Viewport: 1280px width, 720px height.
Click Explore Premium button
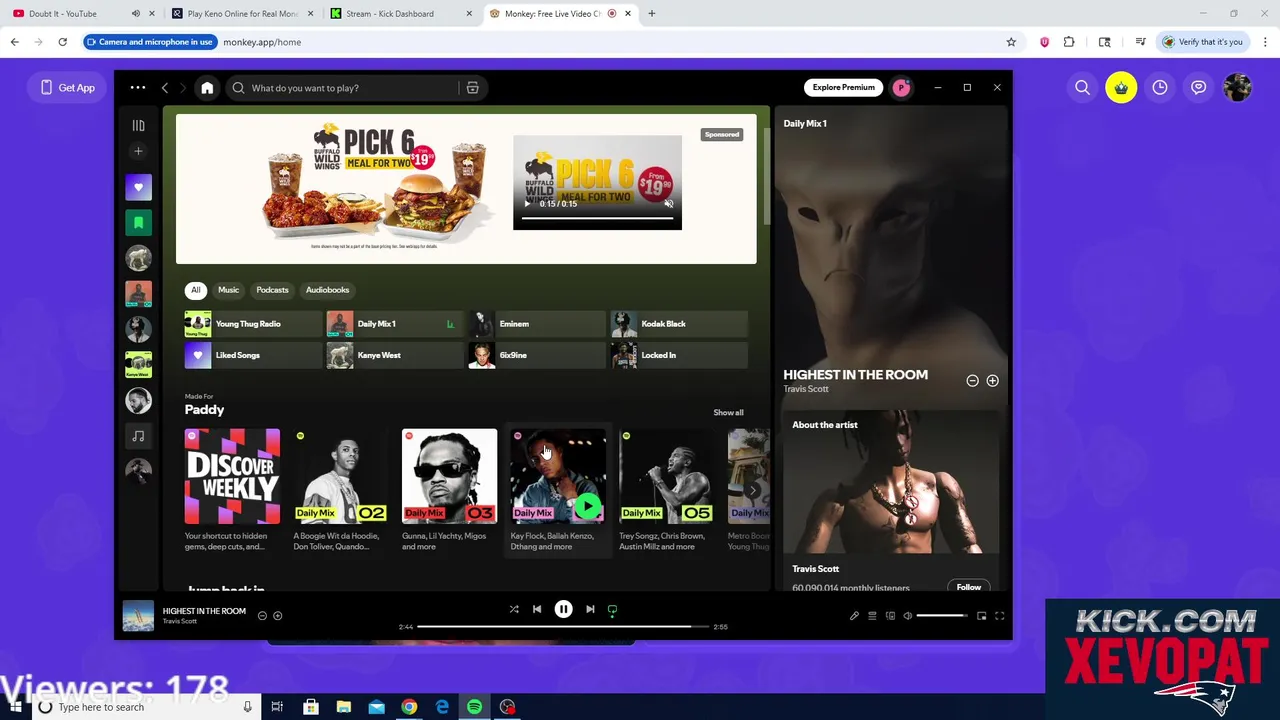click(843, 88)
